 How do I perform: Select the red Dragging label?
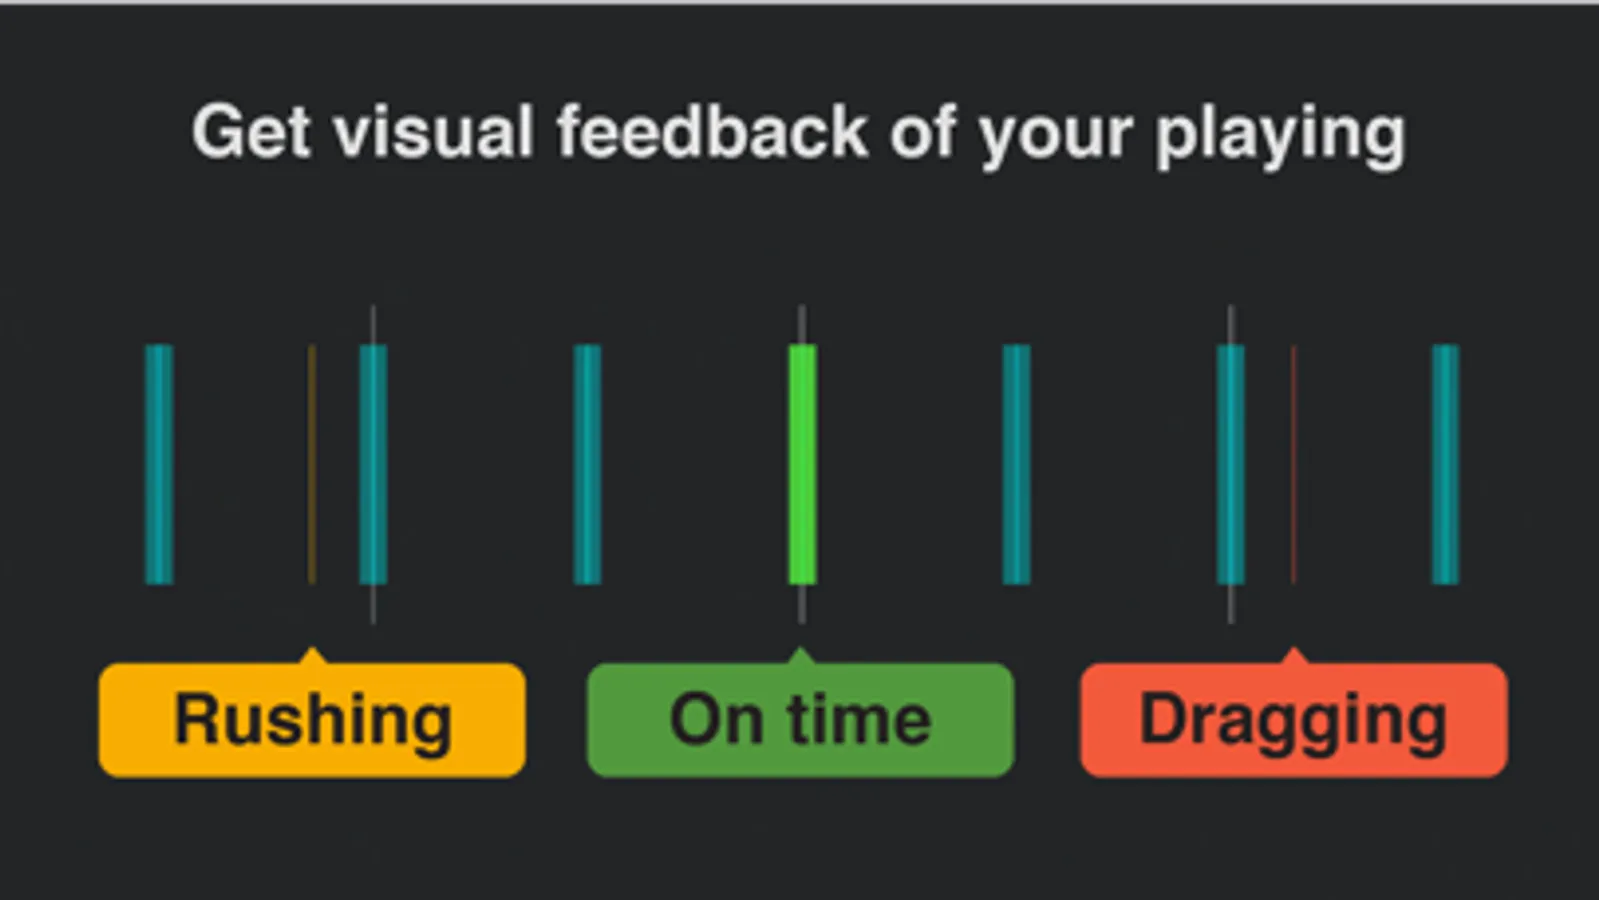coord(1294,720)
